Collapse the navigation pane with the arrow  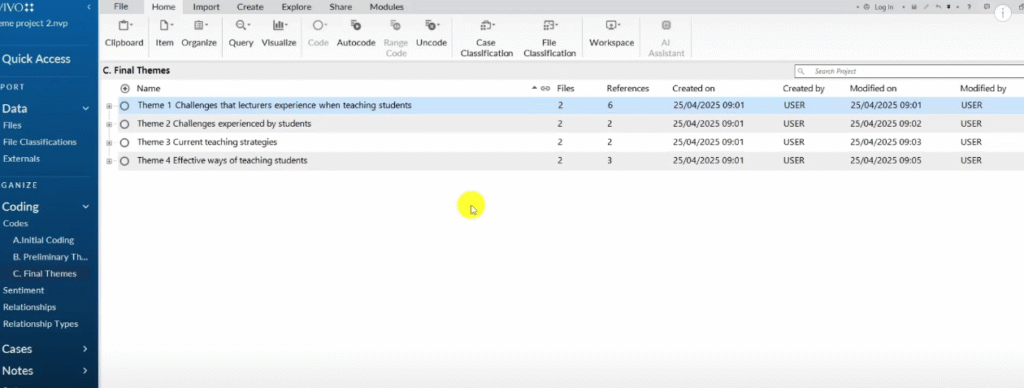pyautogui.click(x=89, y=7)
